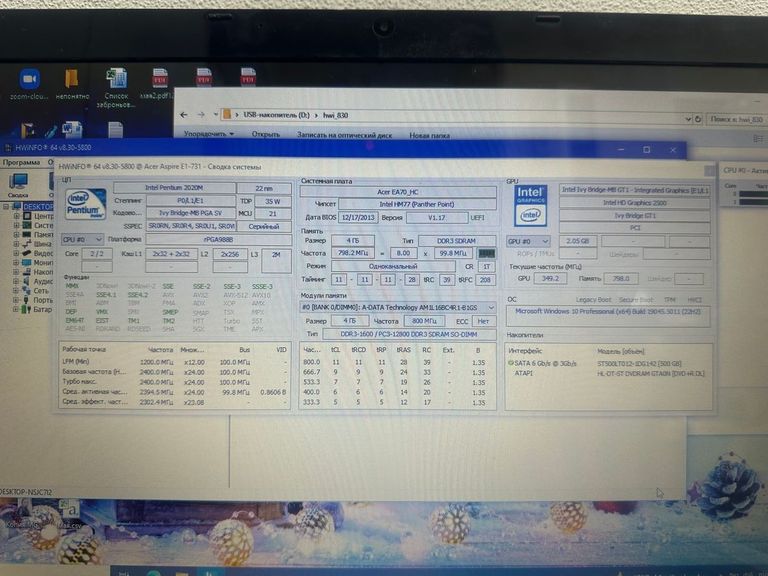Click BIOS date 12/17/2013 field
The height and width of the screenshot is (576, 768).
358,217
